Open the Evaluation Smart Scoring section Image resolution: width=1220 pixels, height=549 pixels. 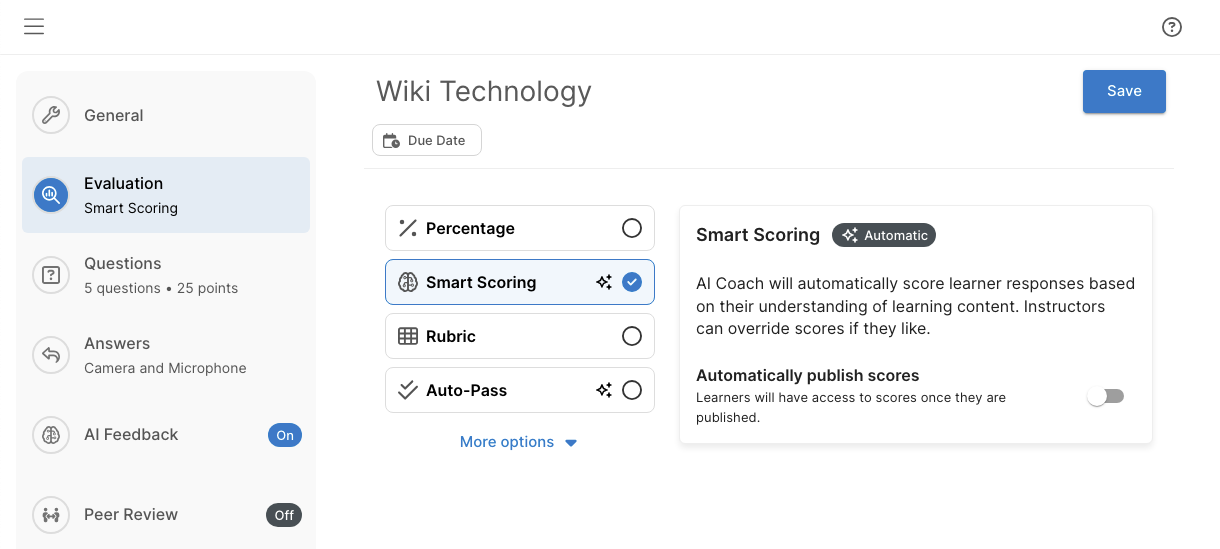(x=166, y=195)
